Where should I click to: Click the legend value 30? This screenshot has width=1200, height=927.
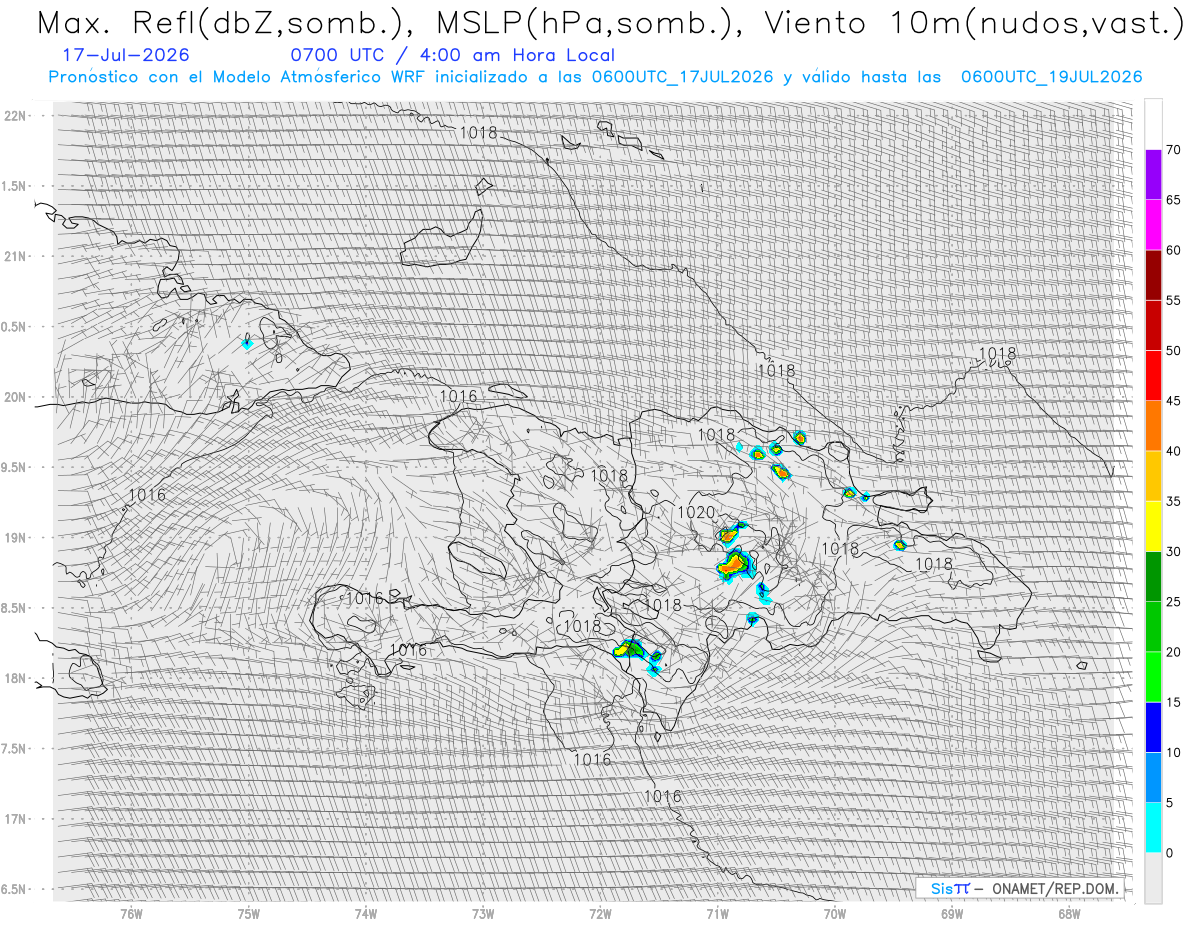click(1173, 551)
